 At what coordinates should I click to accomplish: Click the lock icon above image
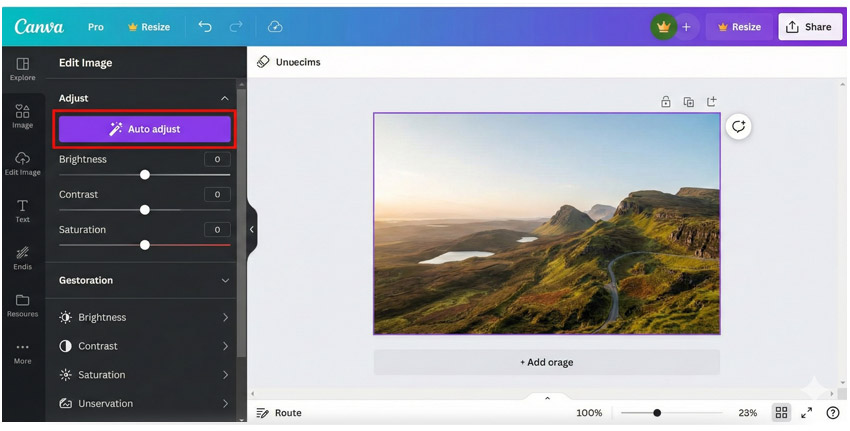click(x=665, y=102)
